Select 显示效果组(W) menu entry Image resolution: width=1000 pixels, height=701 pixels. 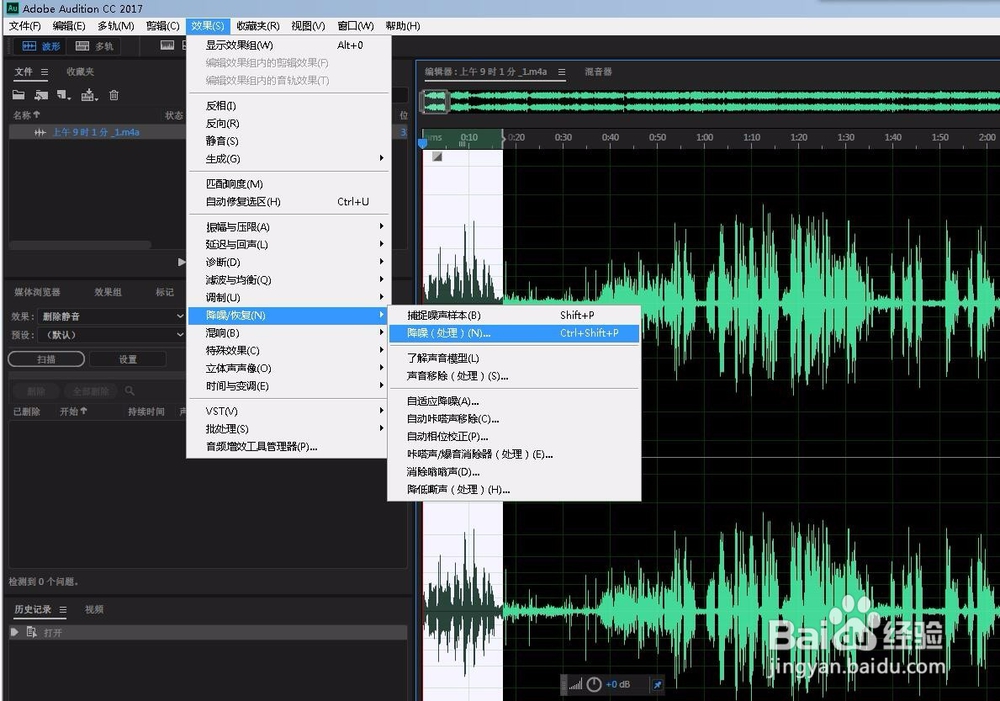click(288, 45)
